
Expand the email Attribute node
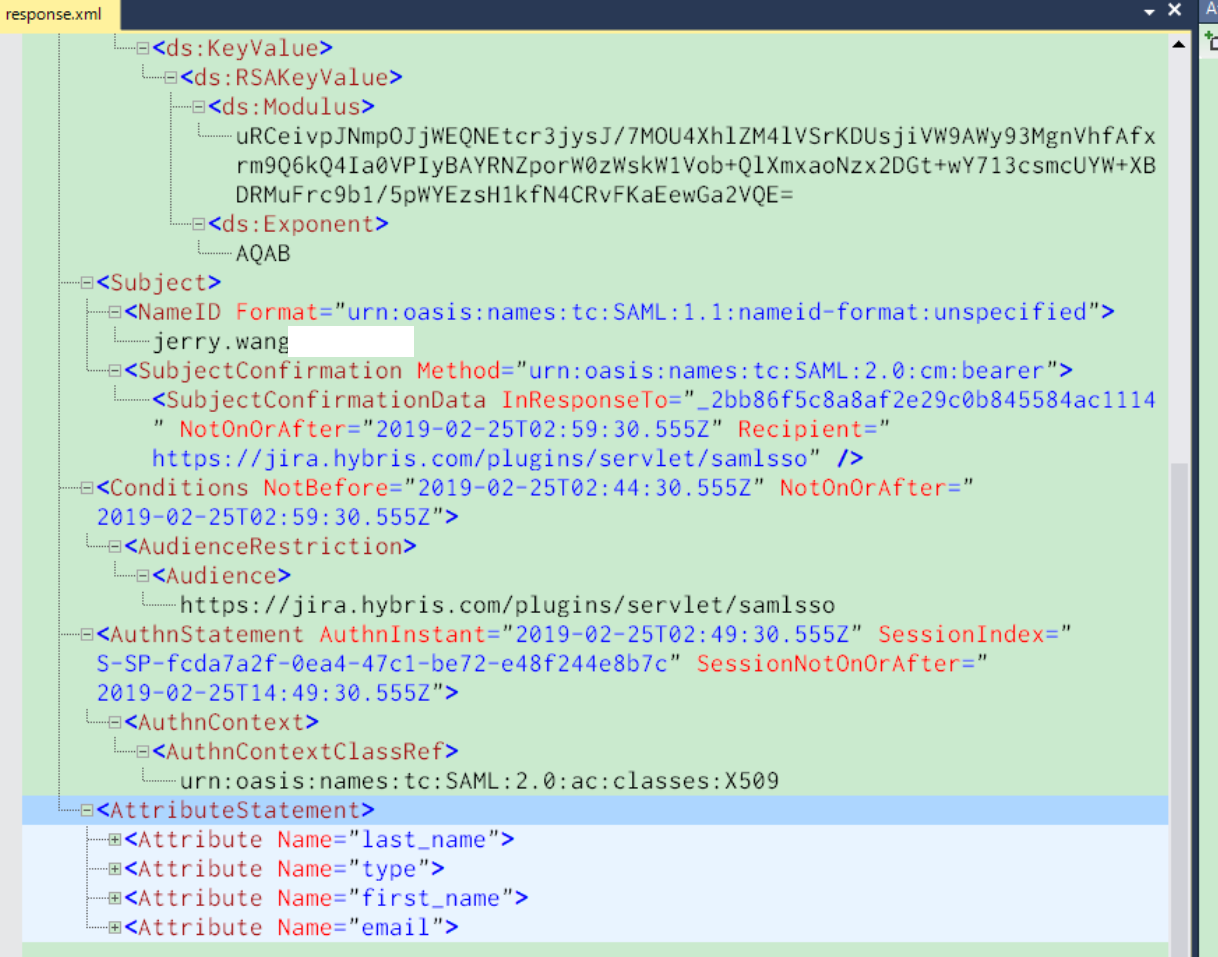click(x=116, y=928)
